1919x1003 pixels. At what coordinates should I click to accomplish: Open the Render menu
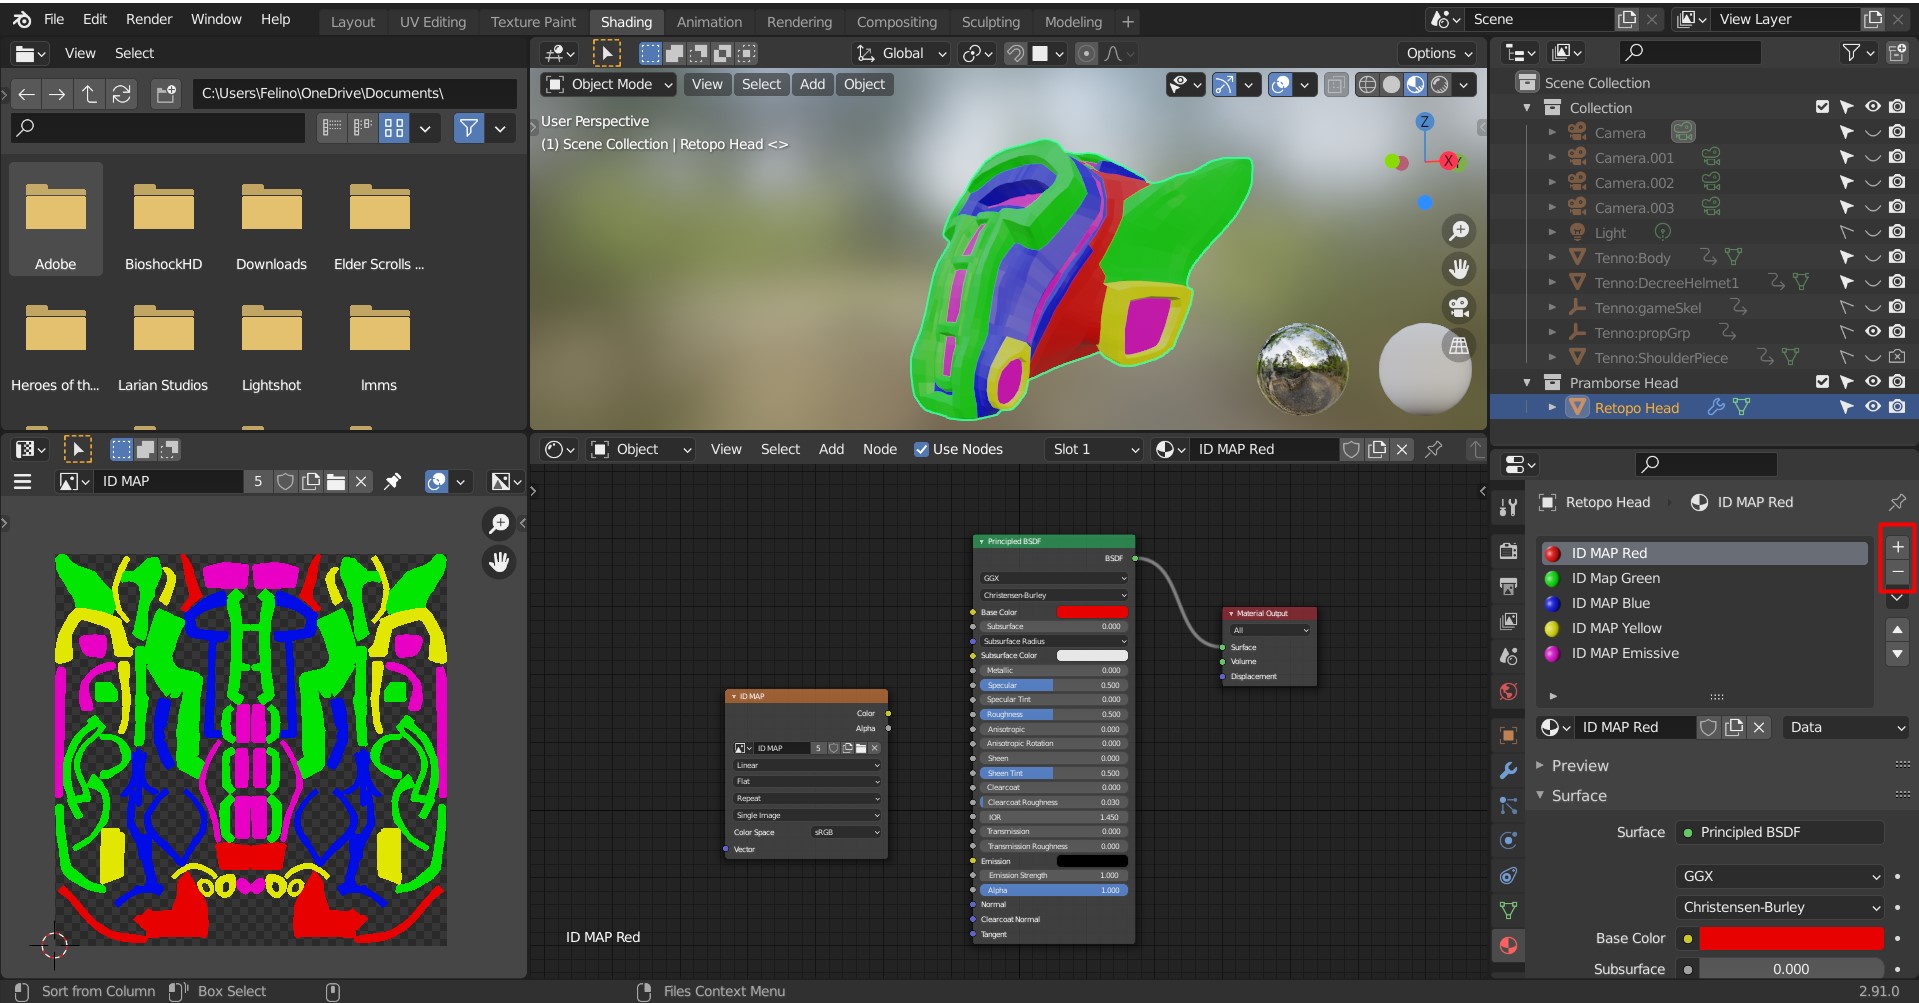(149, 19)
